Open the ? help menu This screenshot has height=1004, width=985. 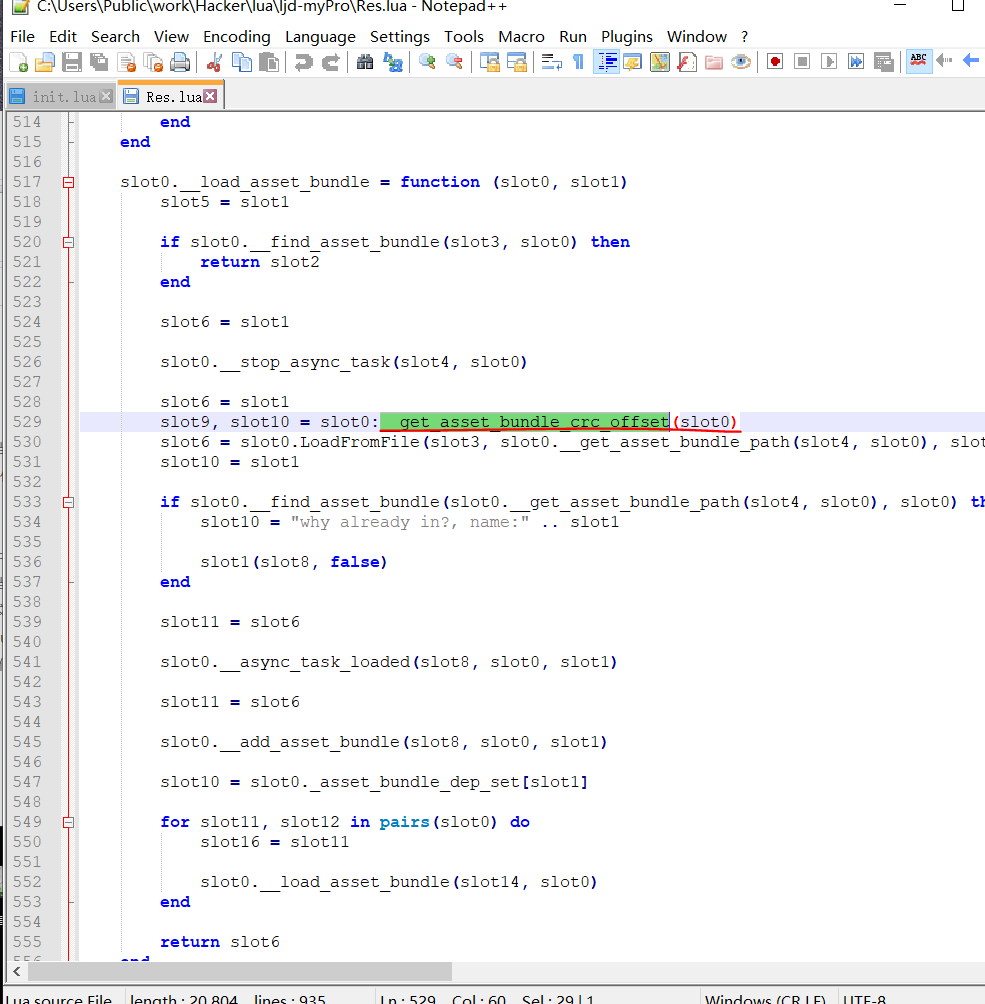tap(744, 36)
